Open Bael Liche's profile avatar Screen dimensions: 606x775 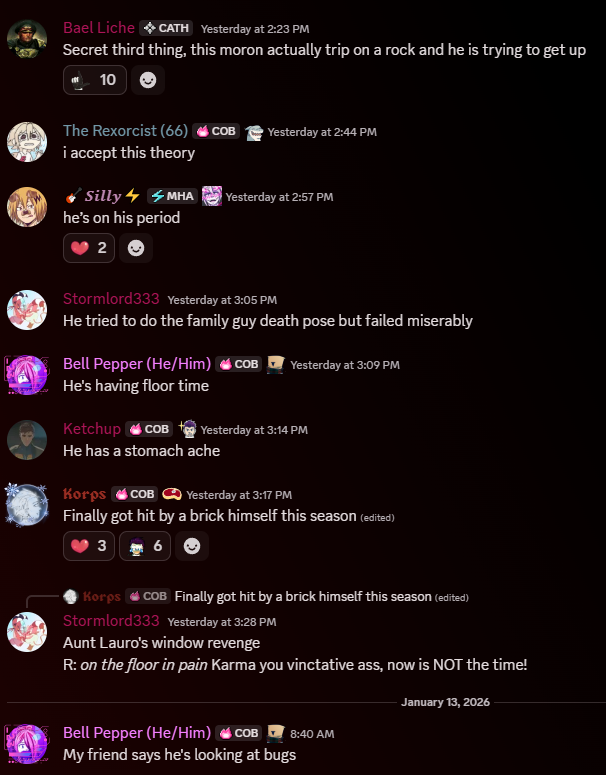(27, 39)
